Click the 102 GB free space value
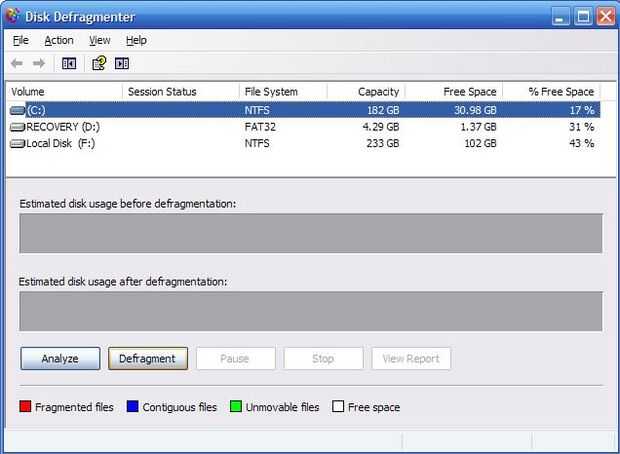Screen dimensions: 620x454 click(480, 144)
